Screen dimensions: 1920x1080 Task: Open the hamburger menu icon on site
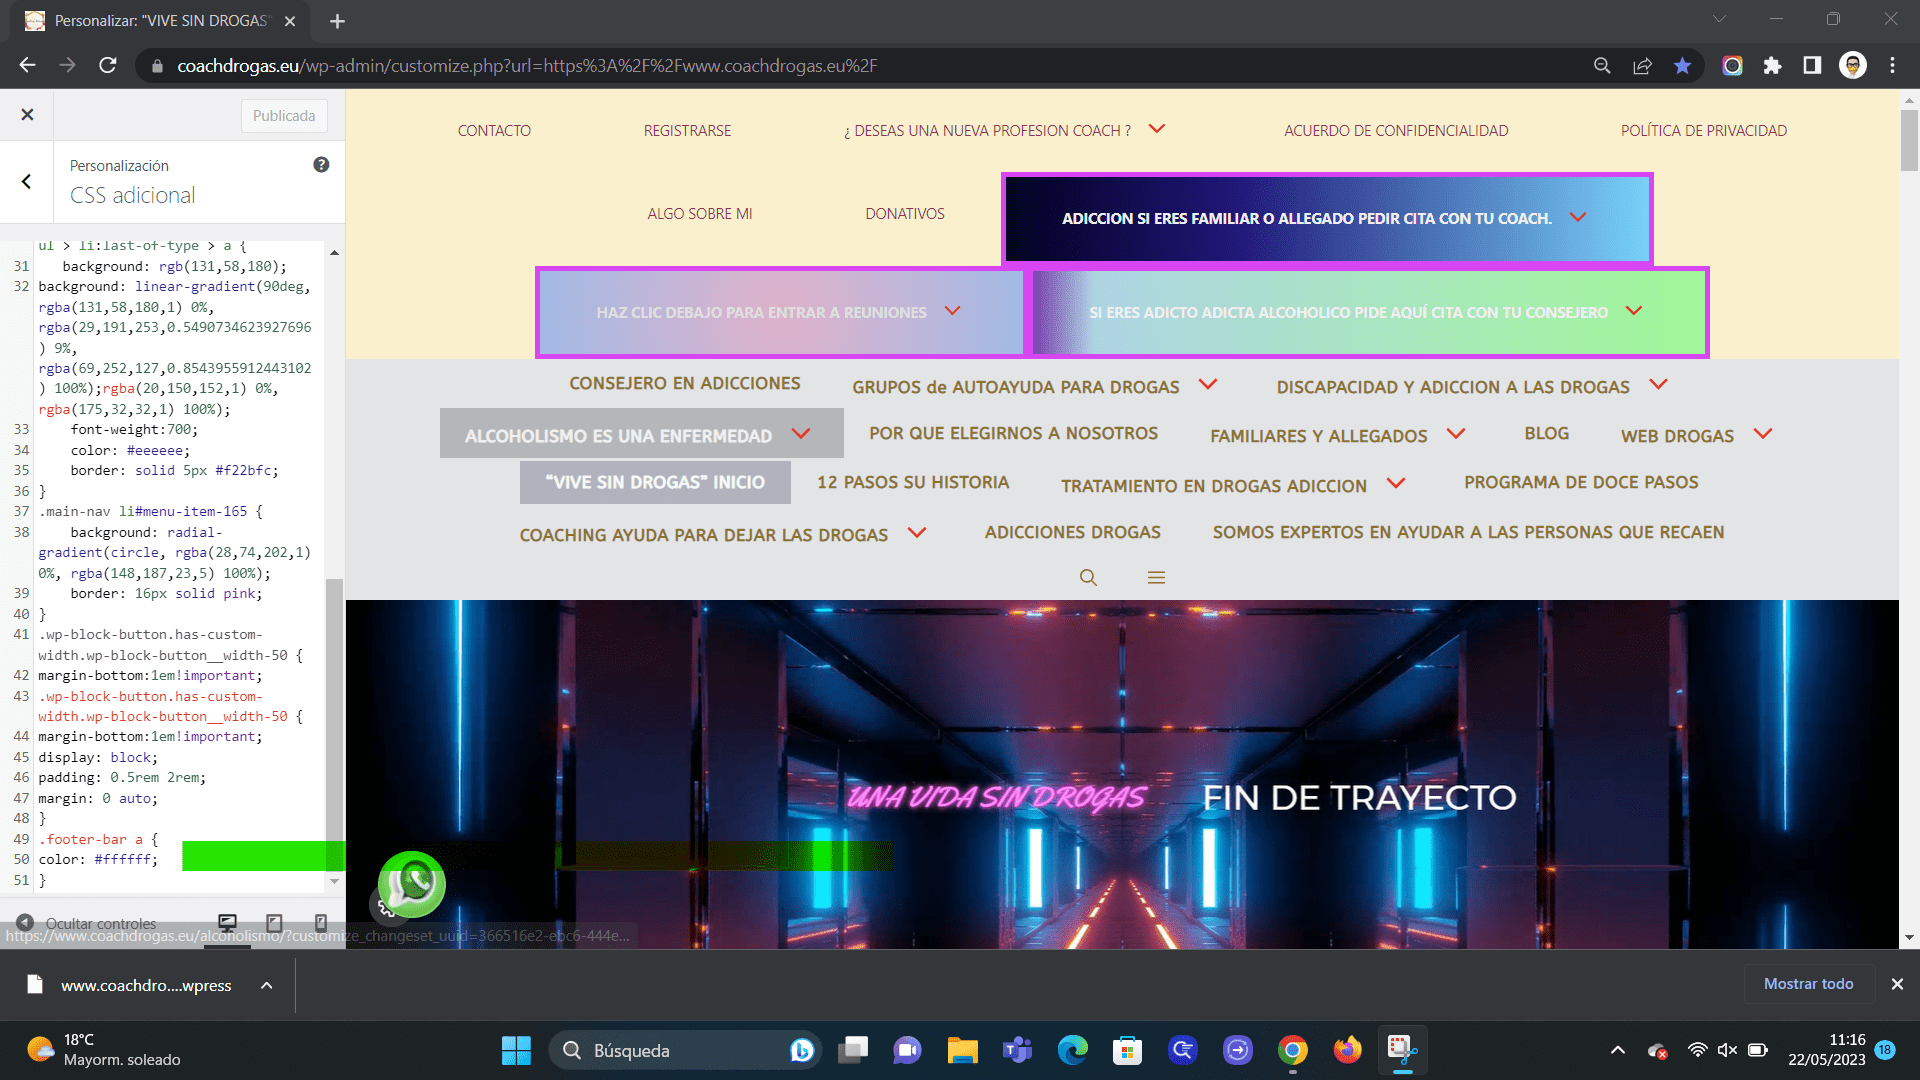pyautogui.click(x=1156, y=578)
